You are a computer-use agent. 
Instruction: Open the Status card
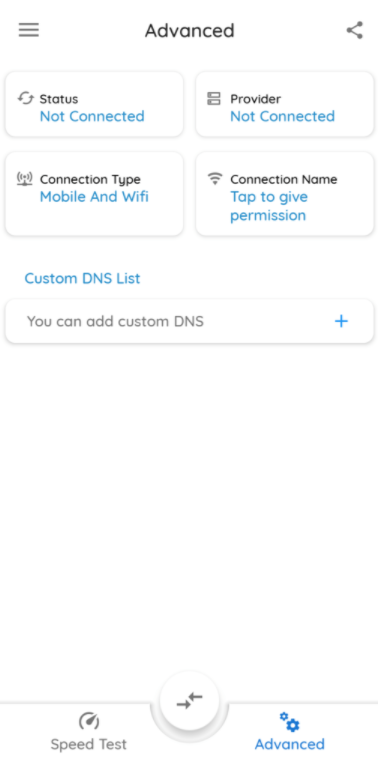coord(94,104)
